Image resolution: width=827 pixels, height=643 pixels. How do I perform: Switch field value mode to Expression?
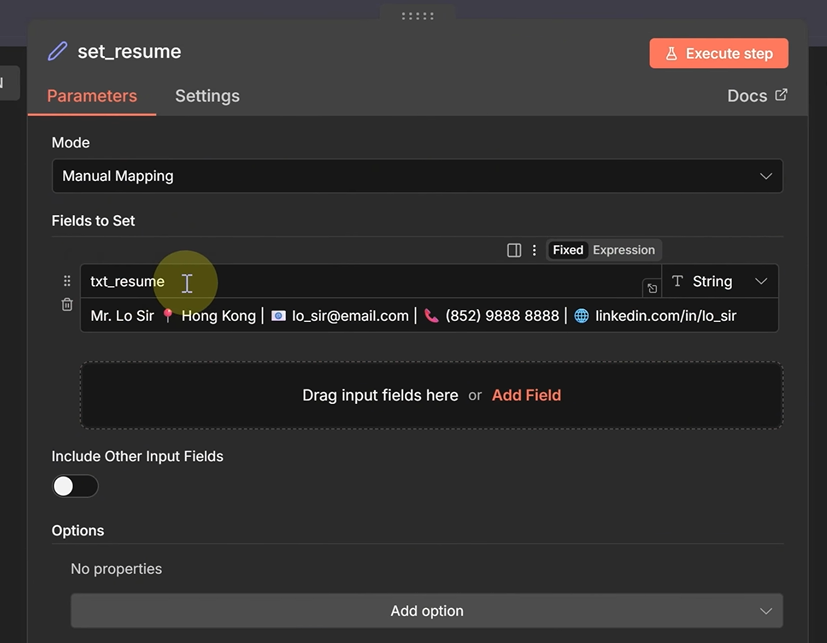pyautogui.click(x=623, y=250)
